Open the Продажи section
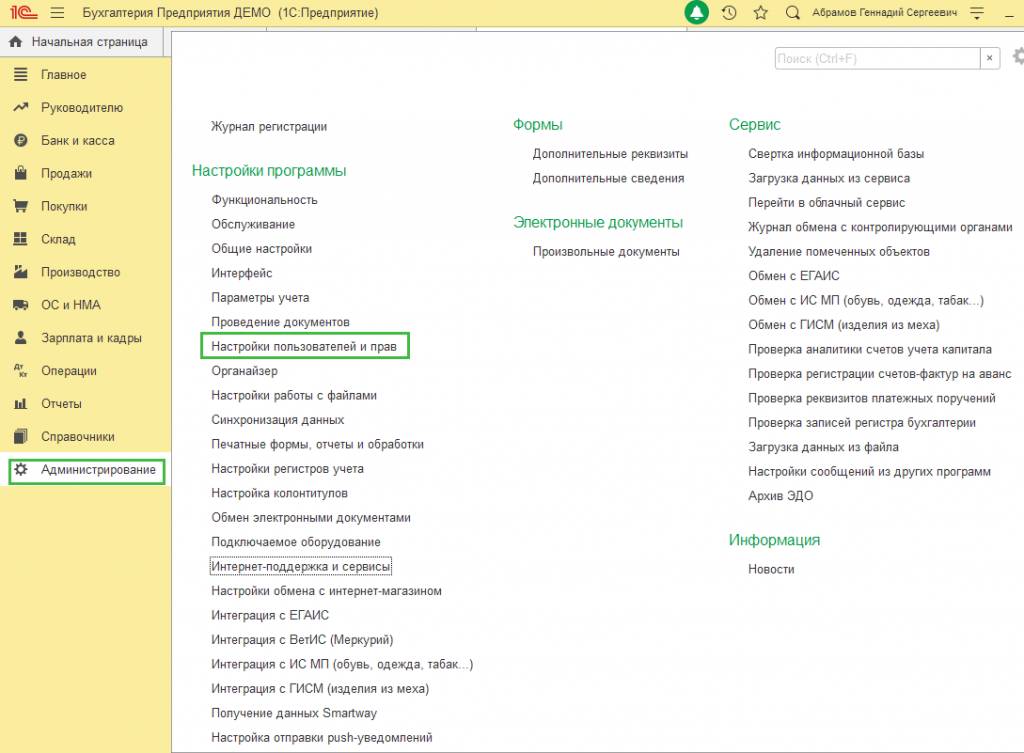The width and height of the screenshot is (1024, 753). 66,173
